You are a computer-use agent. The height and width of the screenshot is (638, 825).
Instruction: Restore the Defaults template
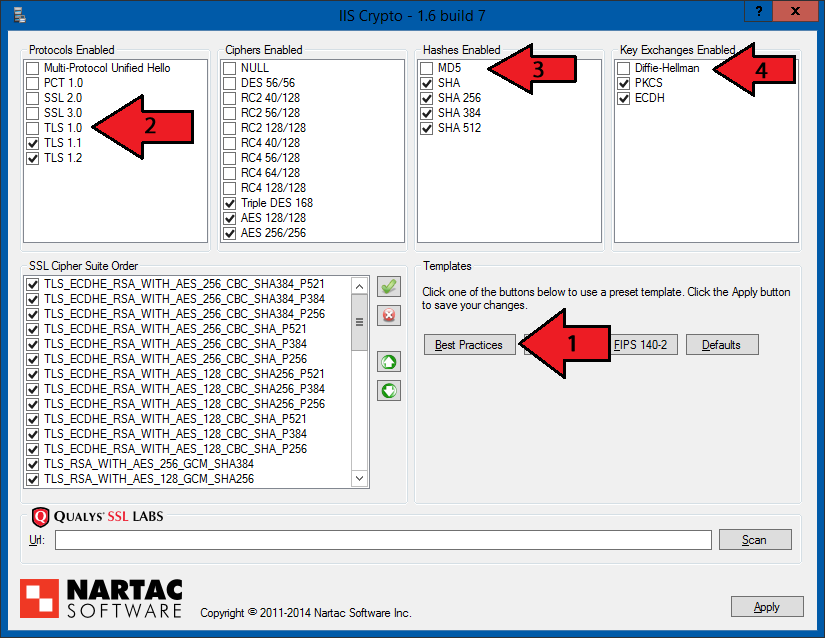coord(722,345)
